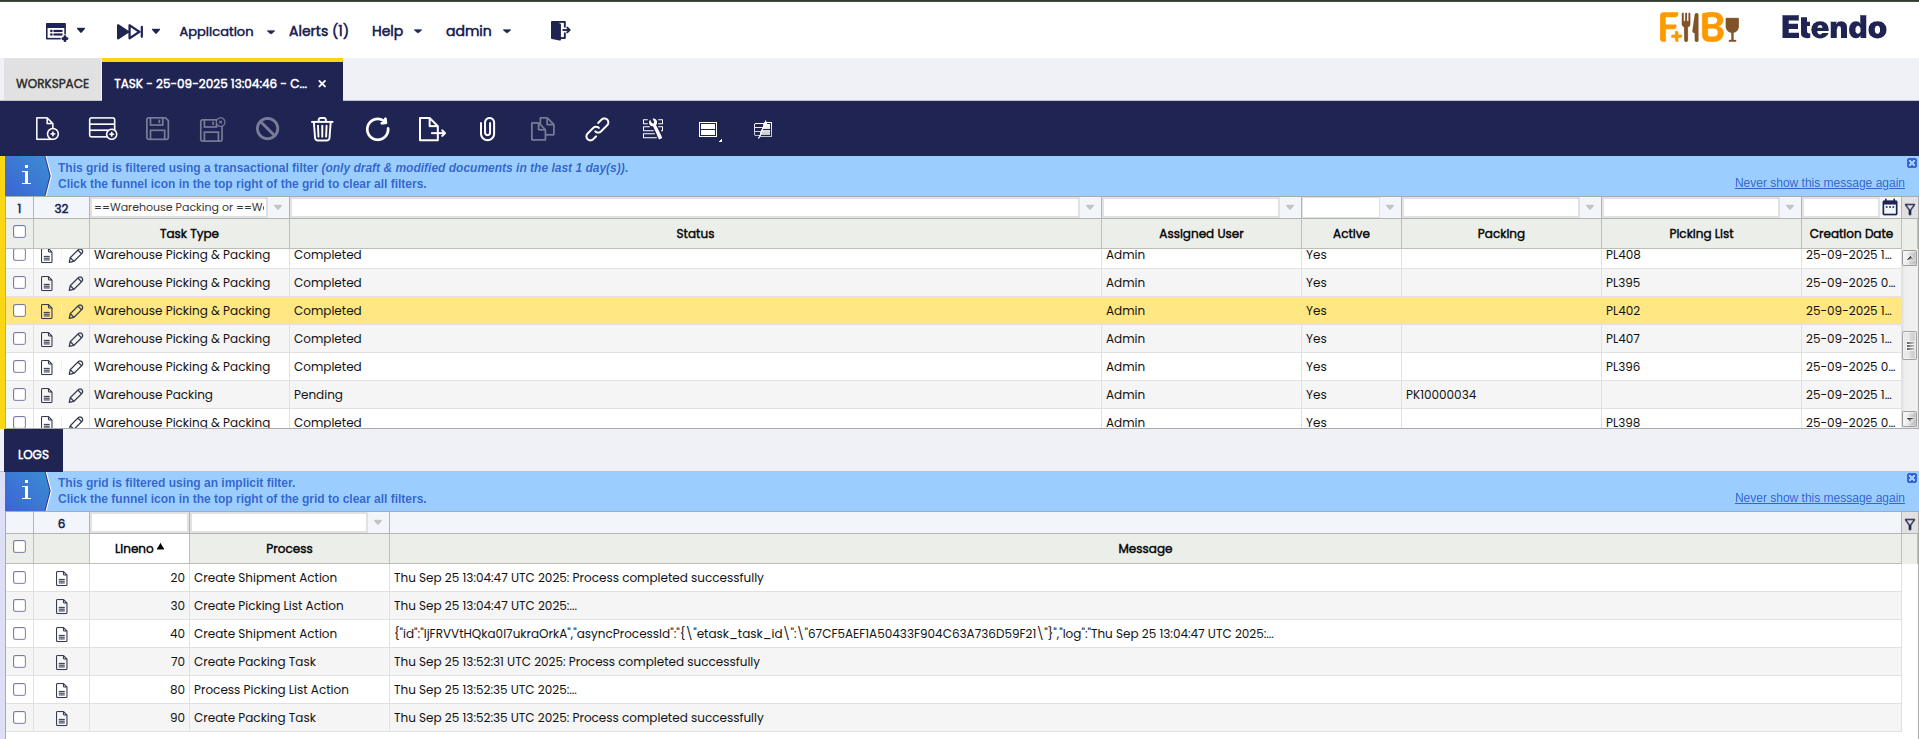1919x739 pixels.
Task: Expand the Assigned User filter dropdown
Action: (1289, 208)
